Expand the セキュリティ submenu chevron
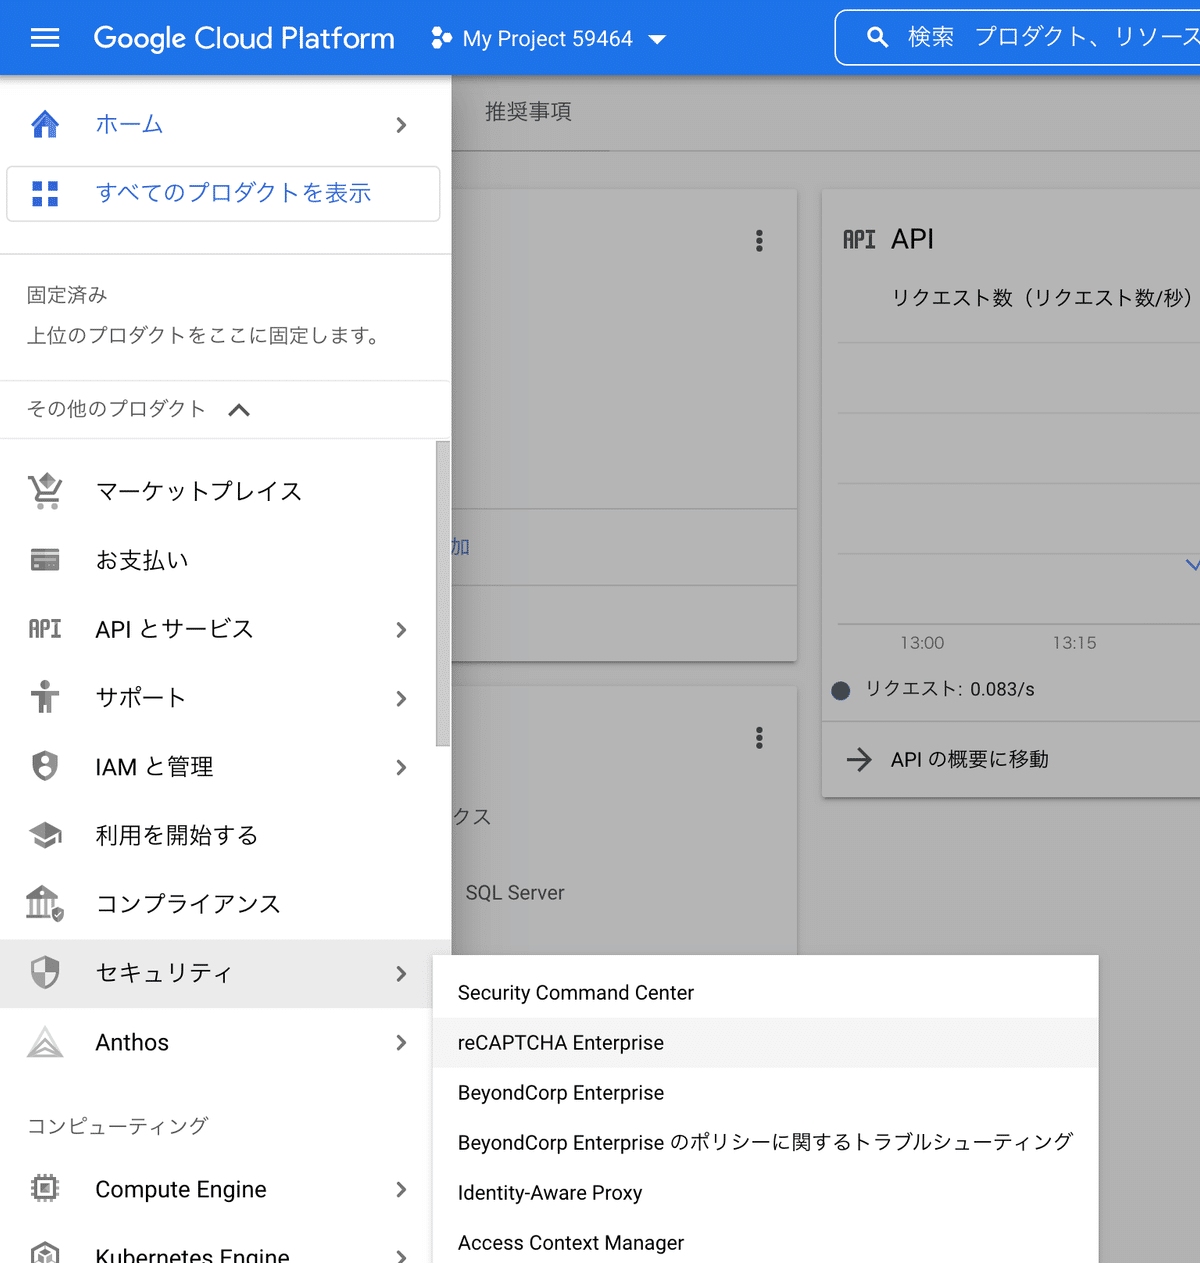Screen dimensions: 1200x1263 click(x=401, y=973)
